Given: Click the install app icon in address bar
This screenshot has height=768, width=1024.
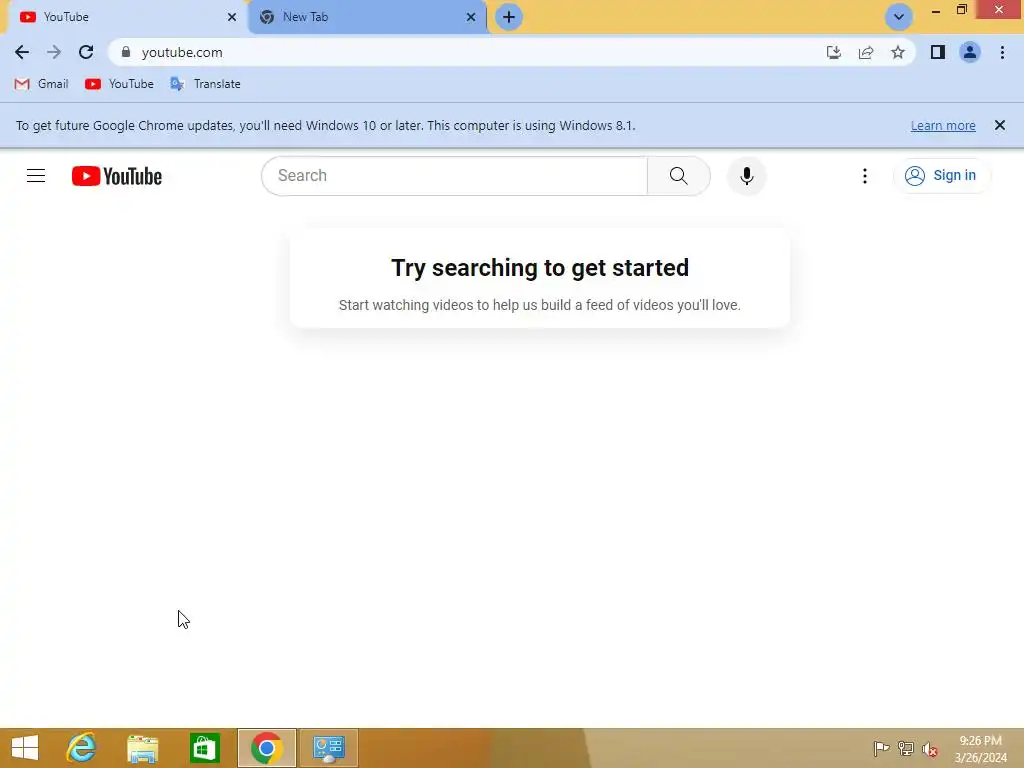Looking at the screenshot, I should coord(833,52).
